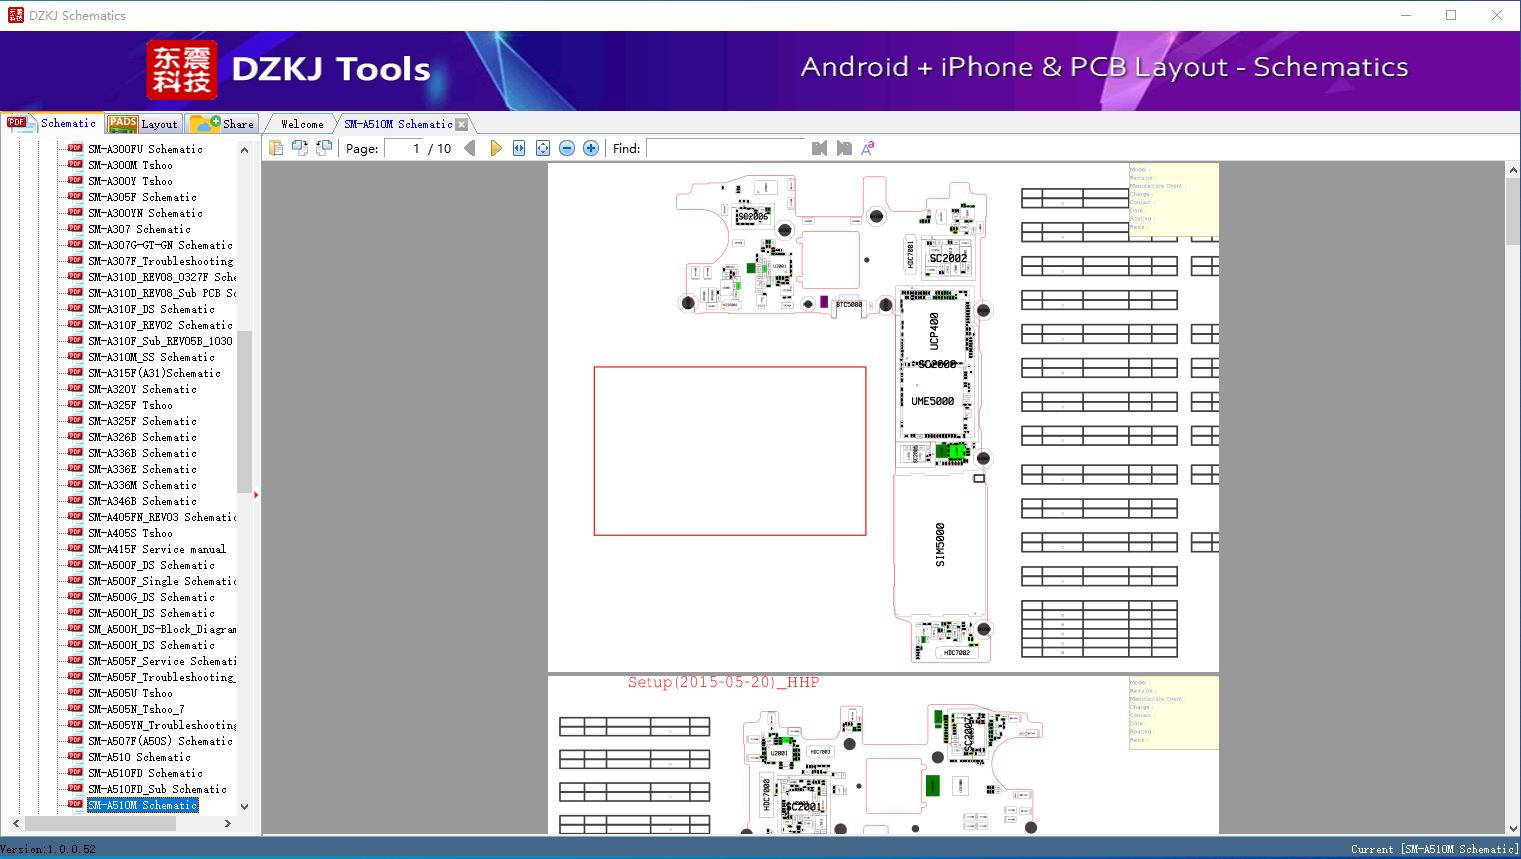Click the copy document icon in toolbar
Viewport: 1521px width, 859px height.
(276, 148)
